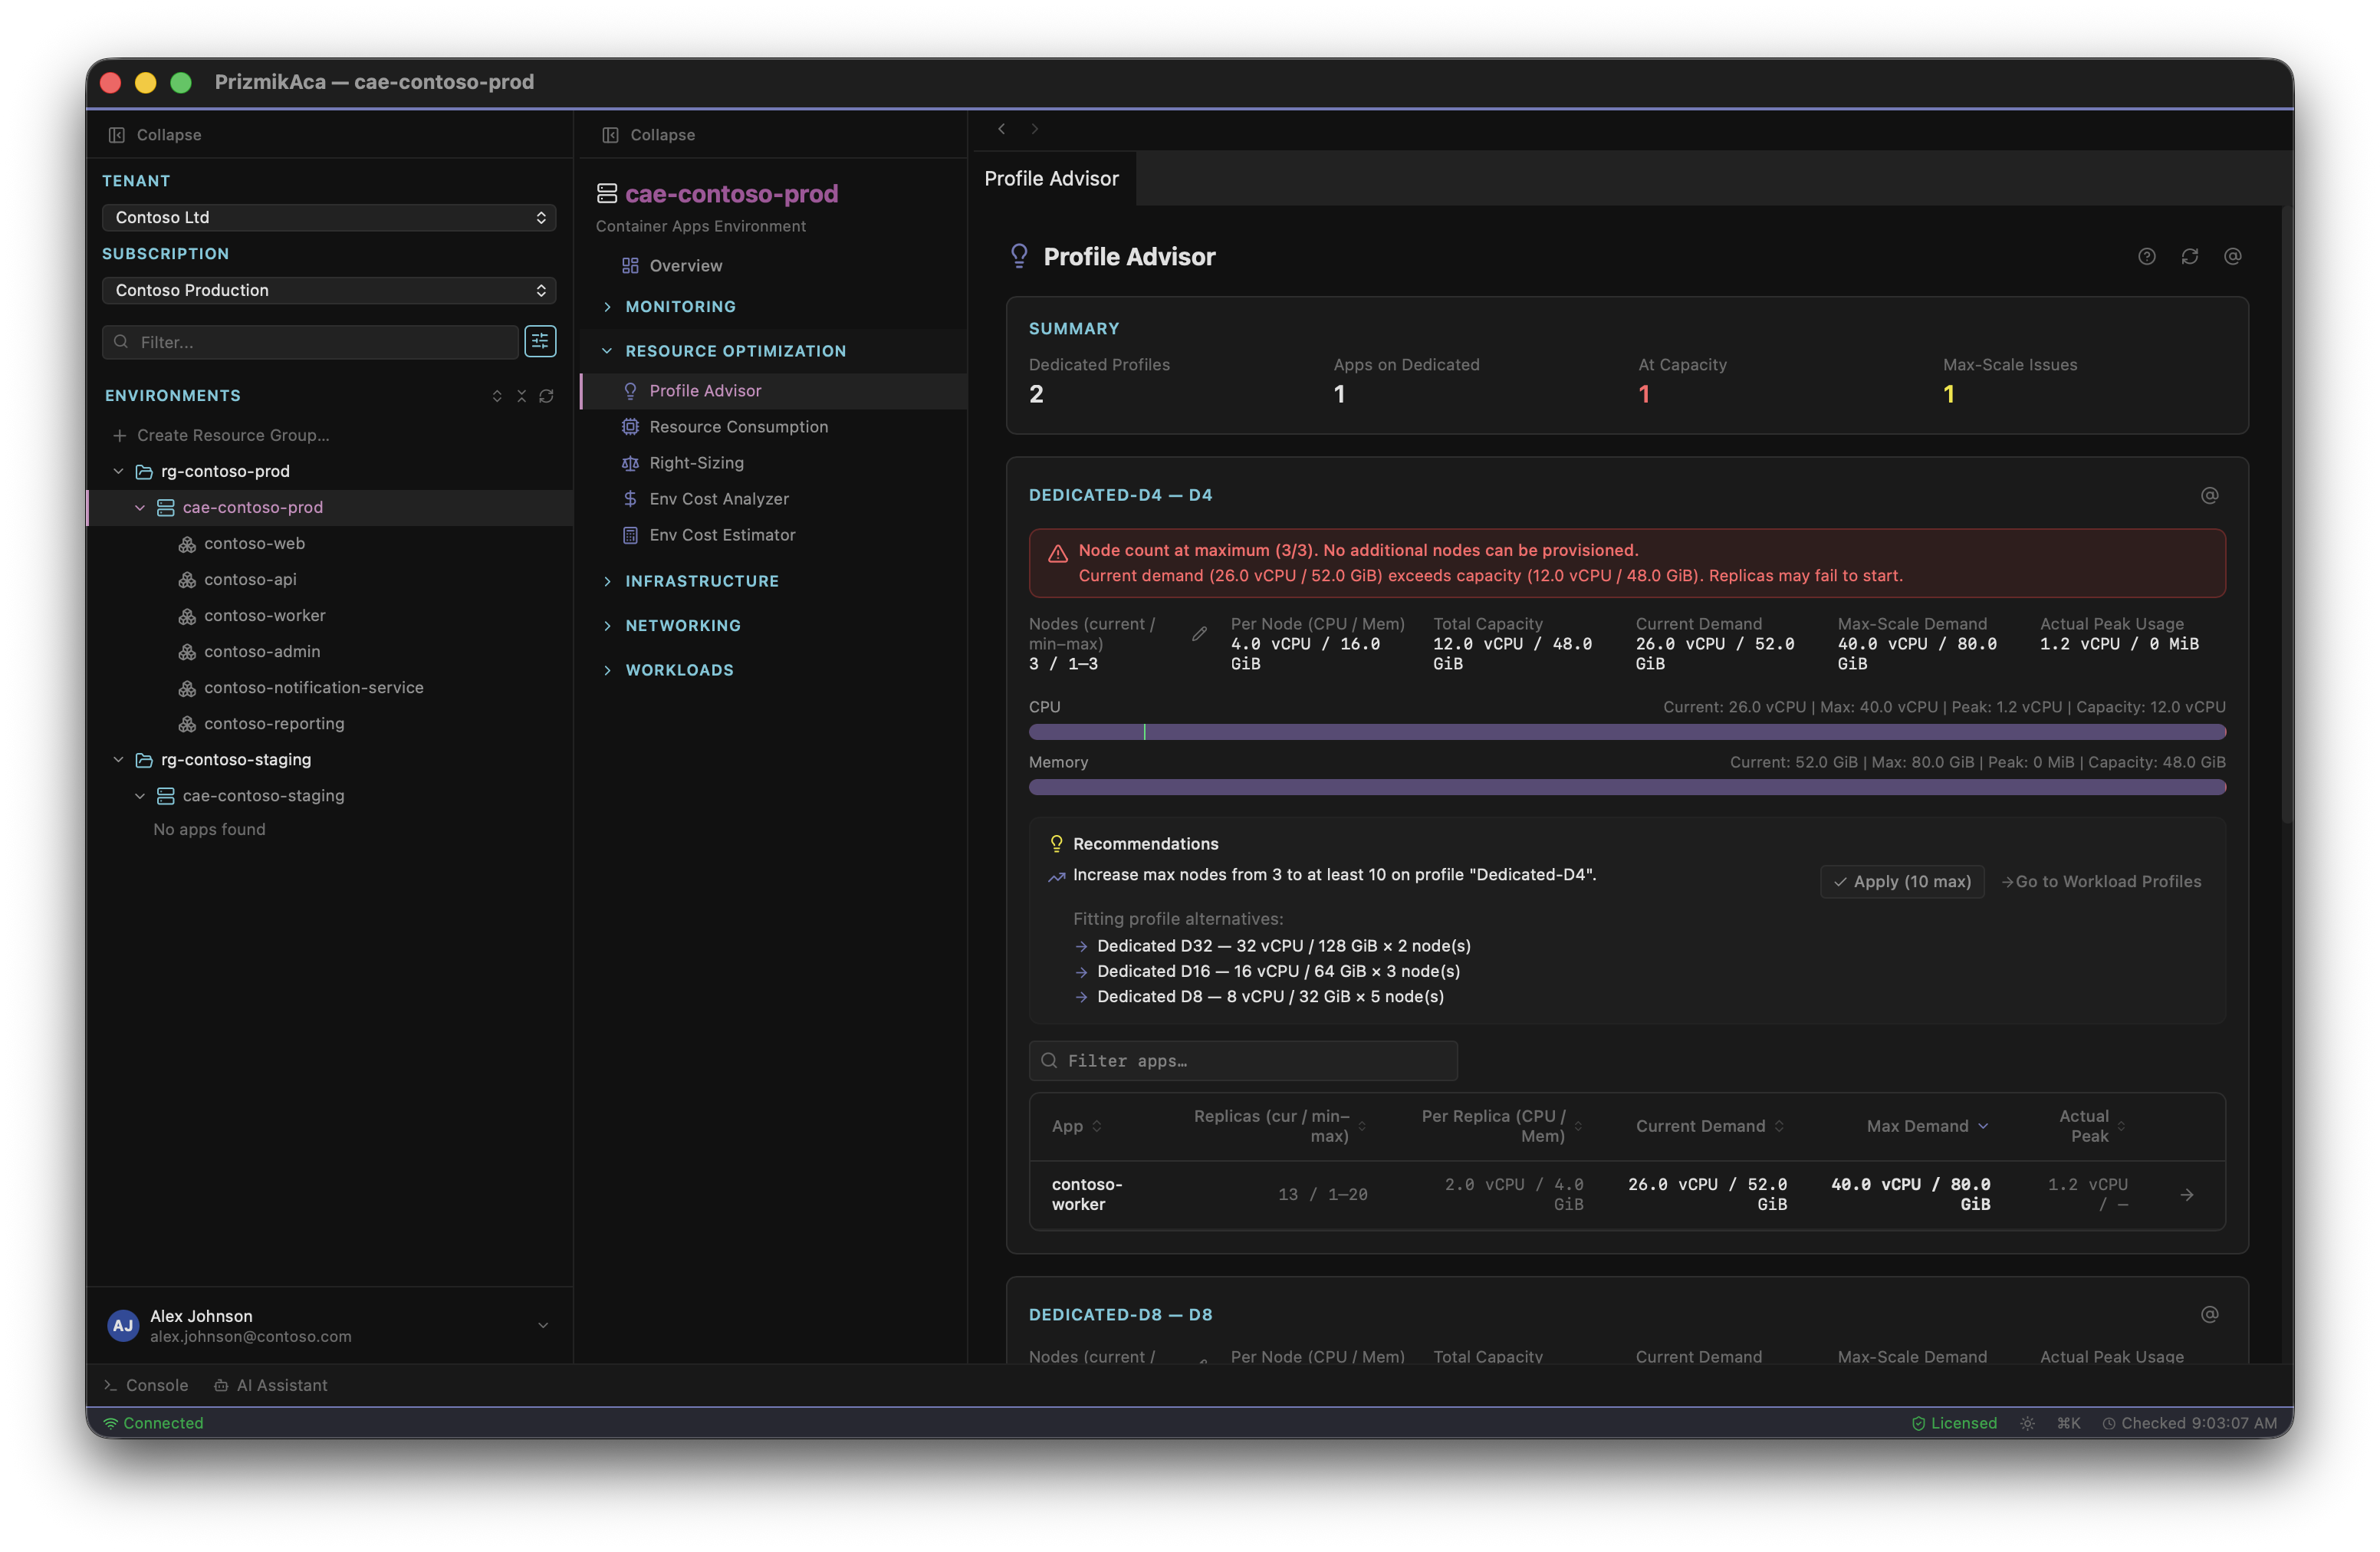Open command palette ⌘K shortcut
The image size is (2380, 1552).
(x=2068, y=1423)
